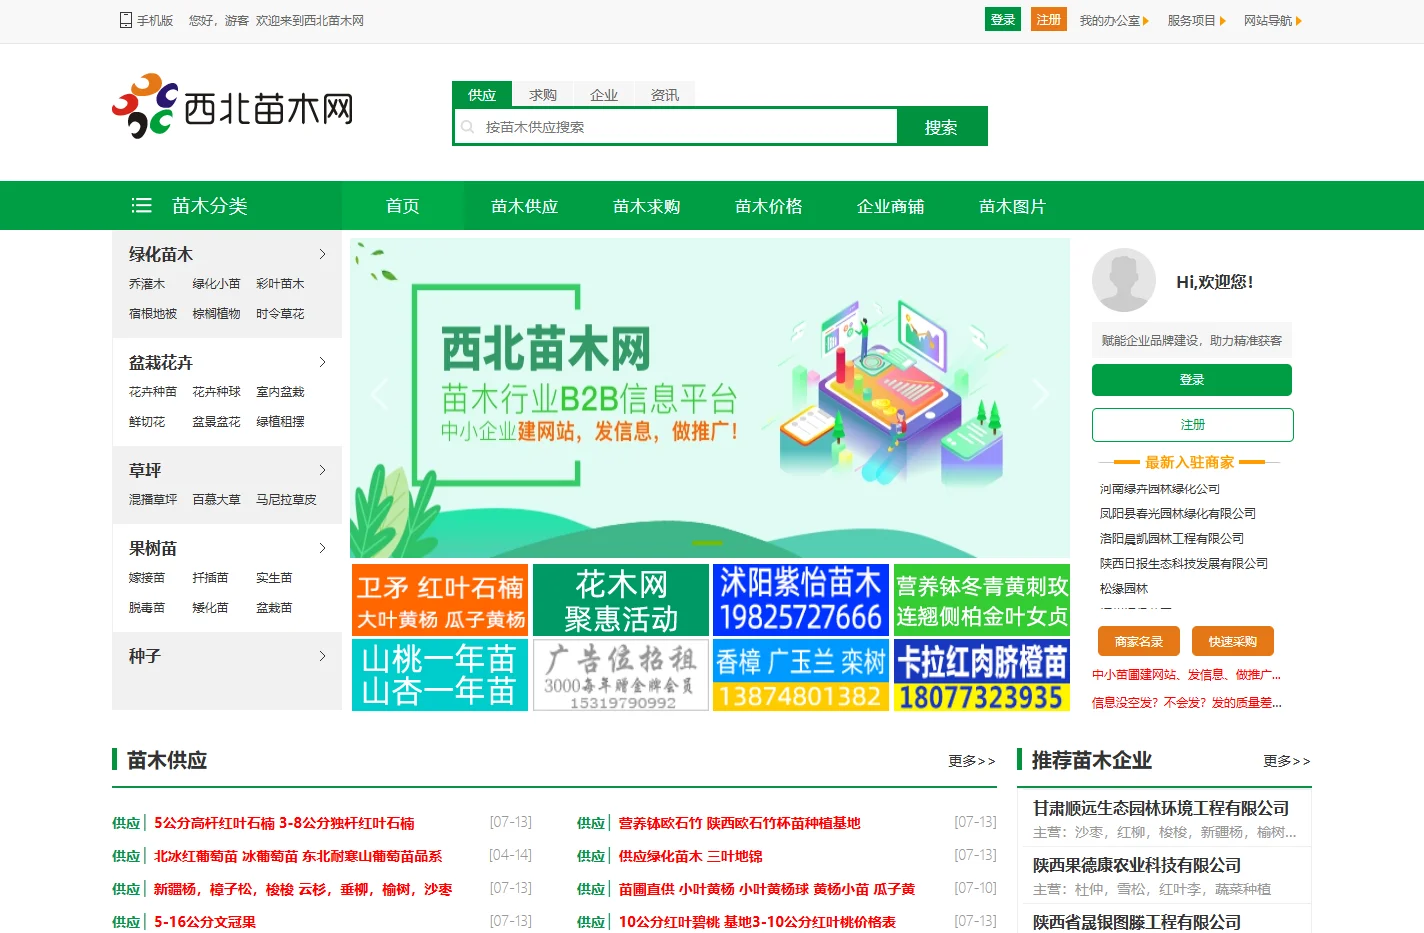
Task: Click the magnifier icon in search box
Action: 467,127
